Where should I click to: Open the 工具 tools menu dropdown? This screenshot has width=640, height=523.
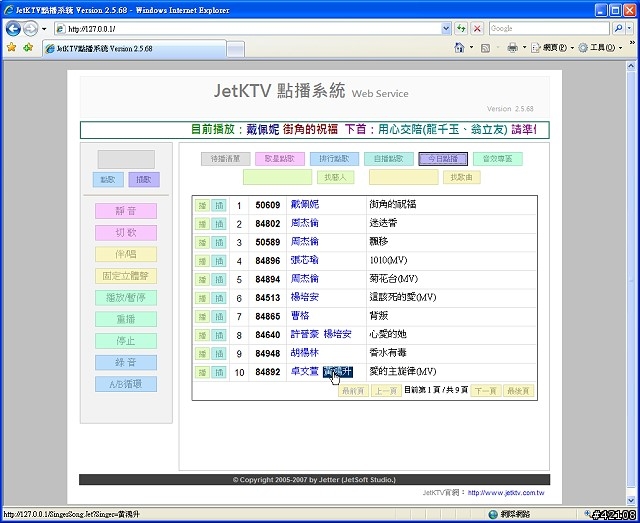tap(601, 48)
